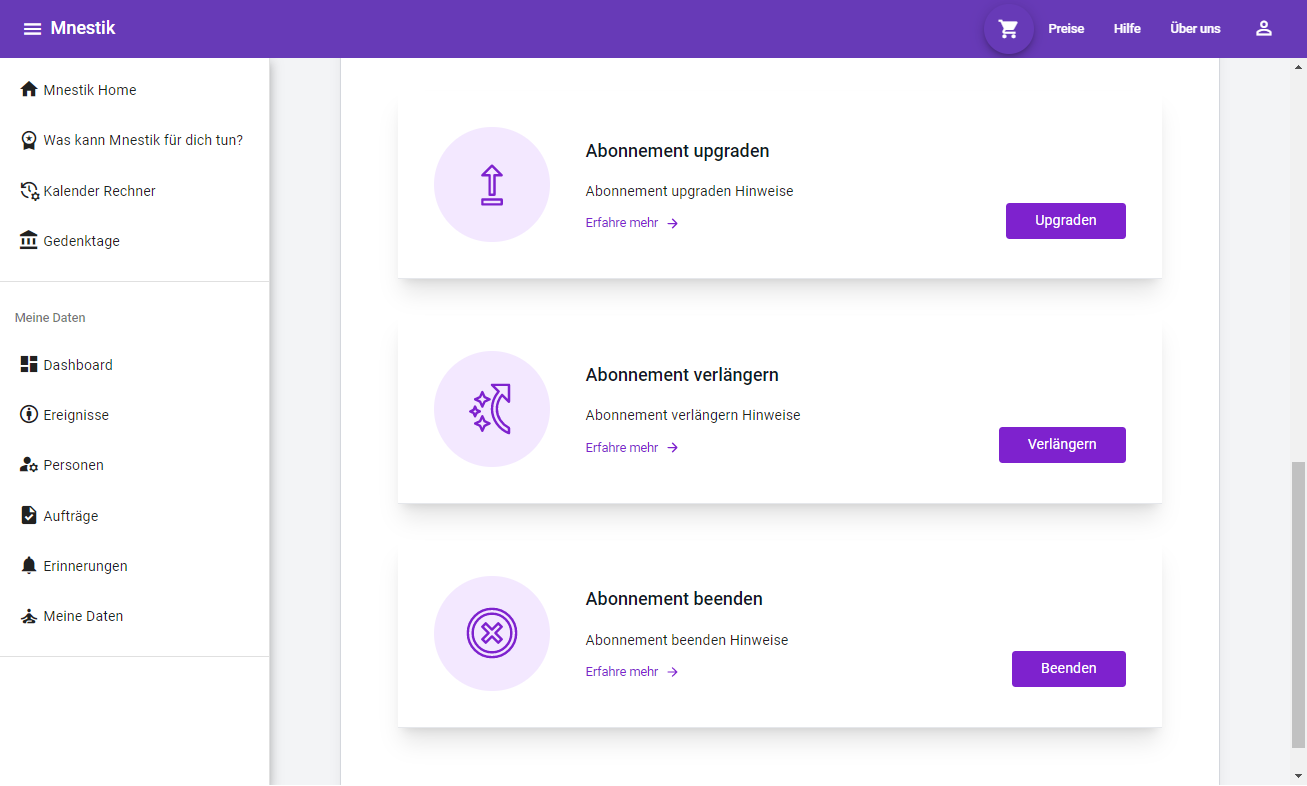
Task: Click the page's vertical scrollbar thumb
Action: click(1298, 604)
